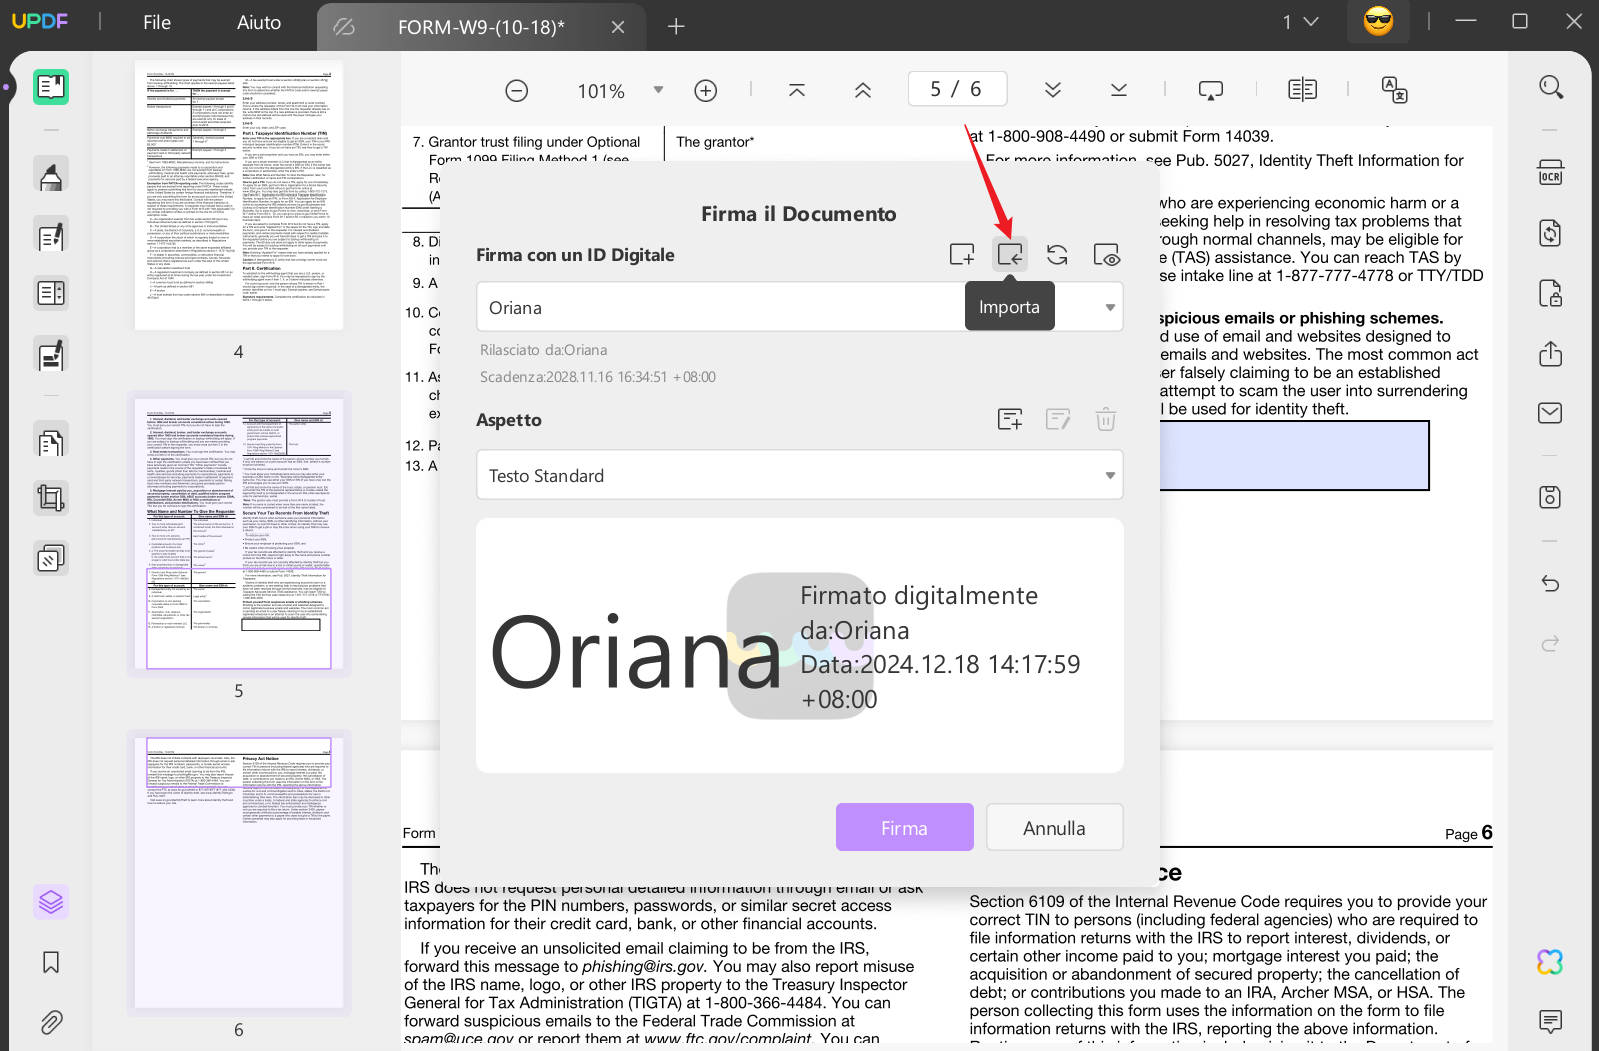Image resolution: width=1599 pixels, height=1051 pixels.
Task: Expand the Oriana digital ID dropdown
Action: [x=1110, y=308]
